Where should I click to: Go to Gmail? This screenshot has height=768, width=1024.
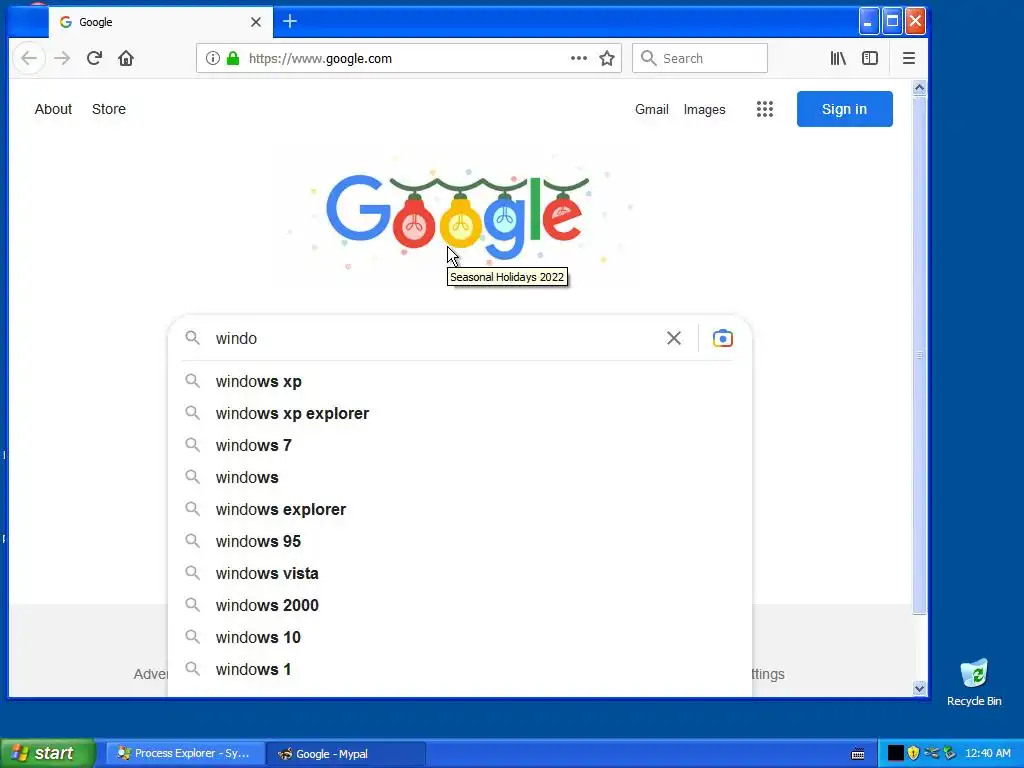click(651, 110)
